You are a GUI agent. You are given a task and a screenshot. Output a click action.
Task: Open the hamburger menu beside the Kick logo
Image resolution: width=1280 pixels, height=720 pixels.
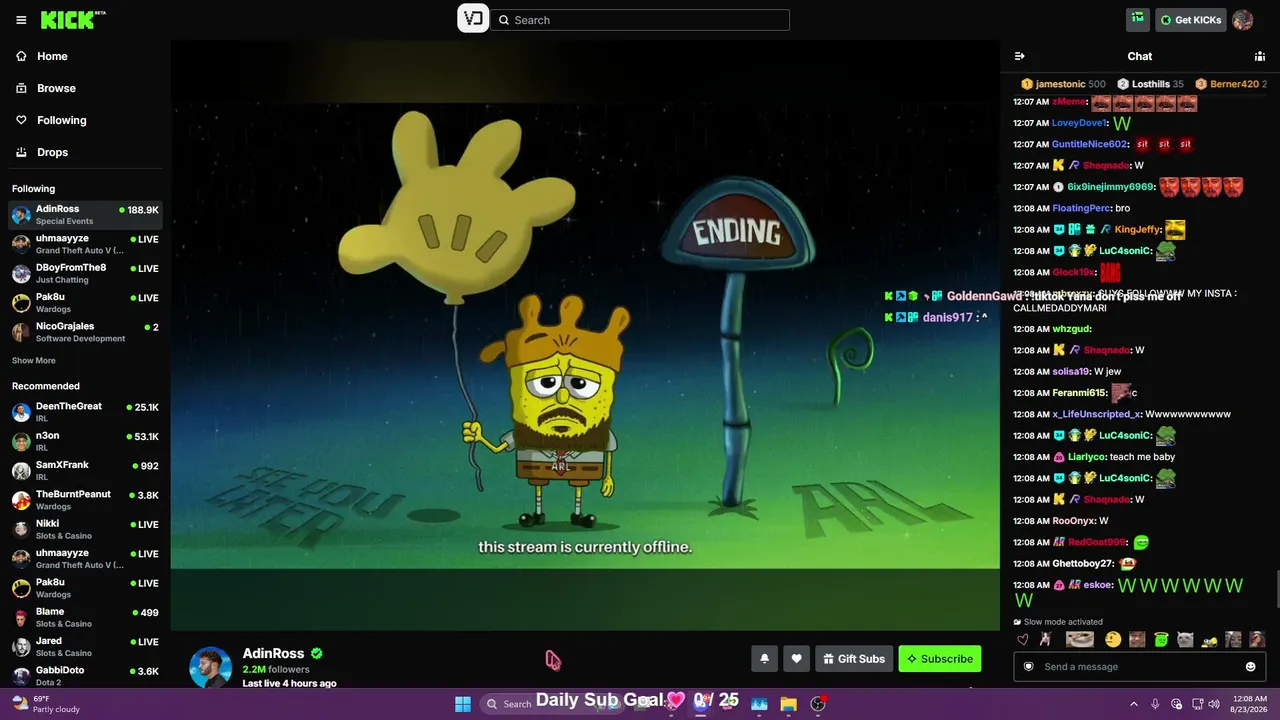click(x=21, y=20)
